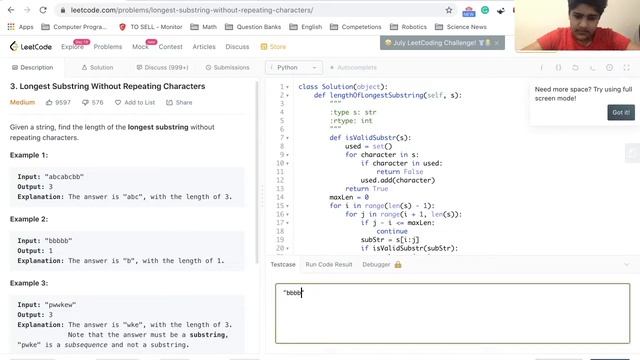Select the Run Code Result tab
Viewport: 640px width, 360px height.
click(329, 264)
